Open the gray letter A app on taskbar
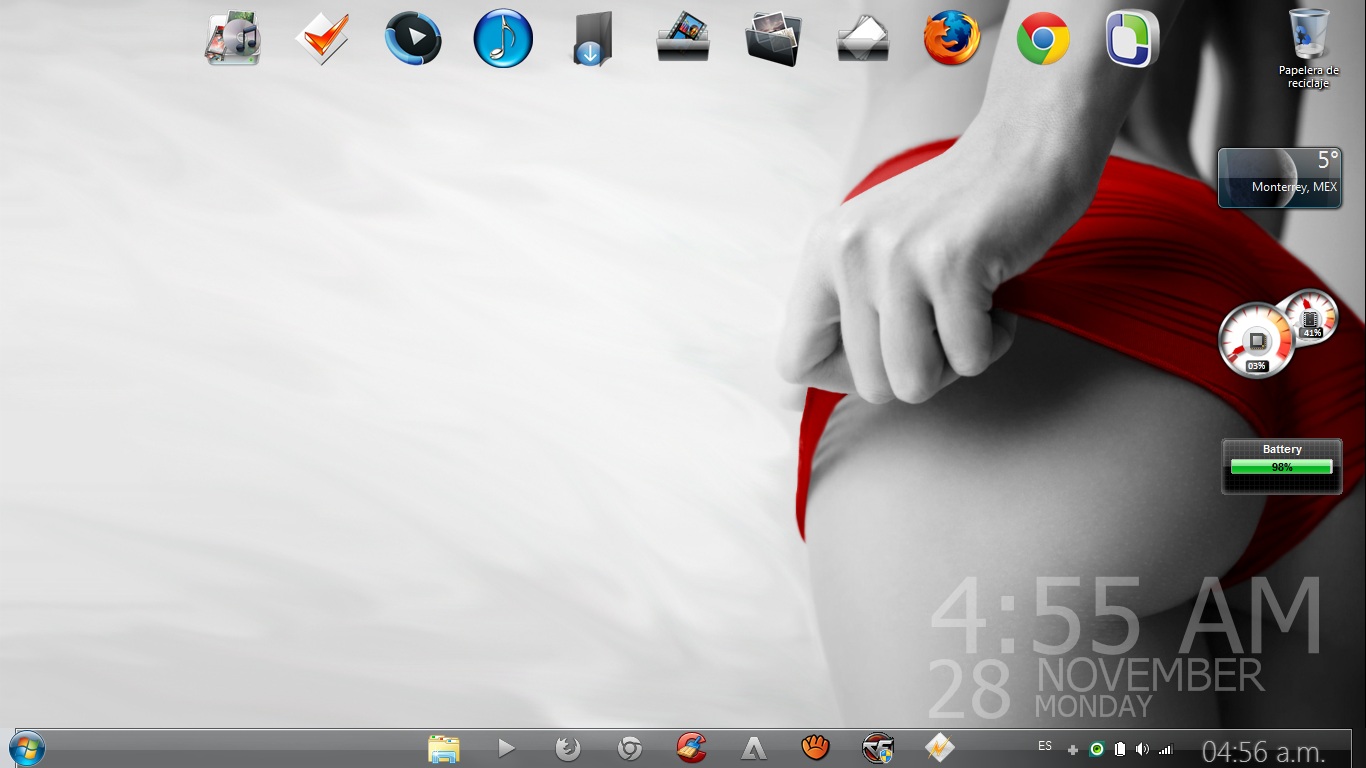 (754, 748)
